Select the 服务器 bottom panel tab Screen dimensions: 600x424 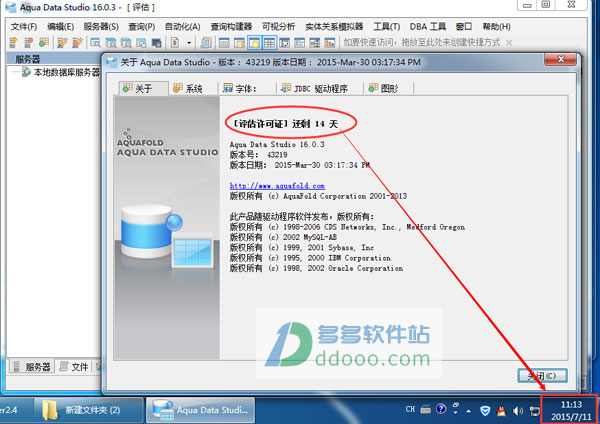[32, 367]
